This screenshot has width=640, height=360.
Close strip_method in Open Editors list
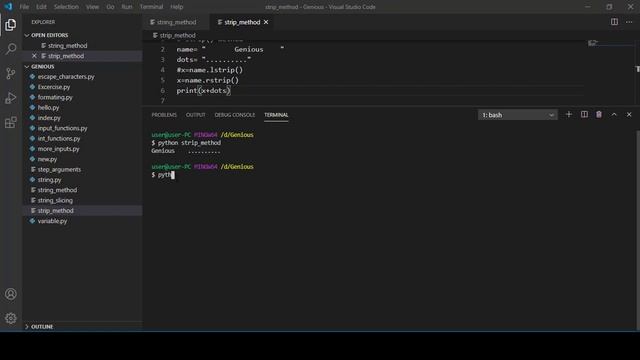point(34,56)
